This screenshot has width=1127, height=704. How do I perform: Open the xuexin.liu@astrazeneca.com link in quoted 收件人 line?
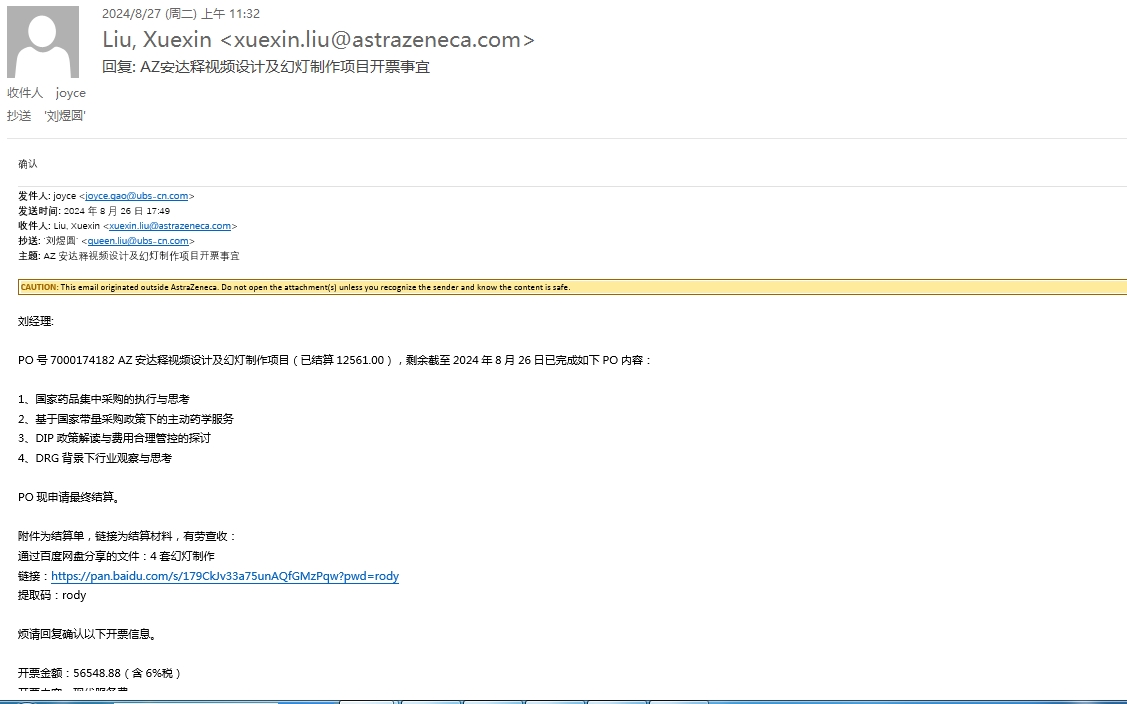click(x=169, y=226)
